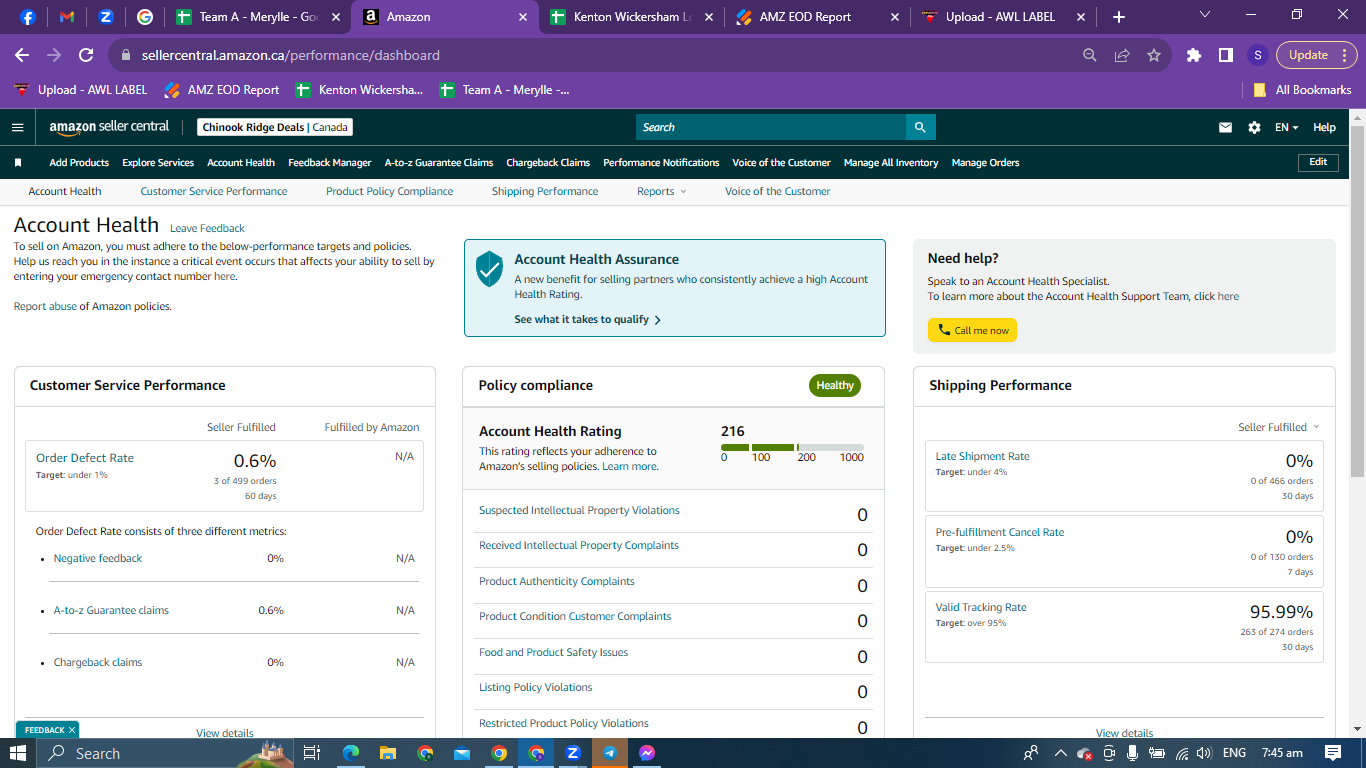Viewport: 1366px width, 768px height.
Task: Open the Product Policy Compliance sub-tab
Action: 389,191
